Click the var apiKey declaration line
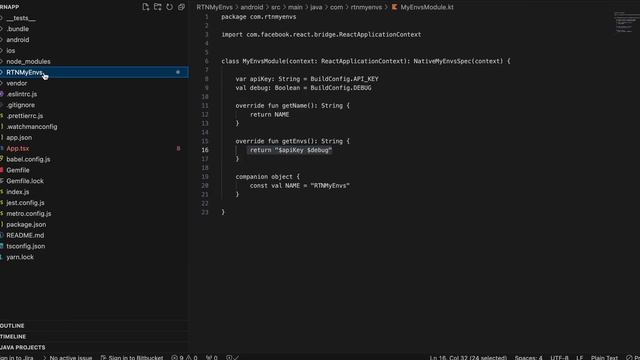 [307, 79]
